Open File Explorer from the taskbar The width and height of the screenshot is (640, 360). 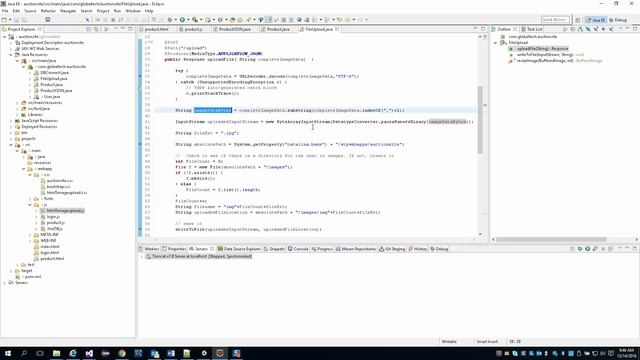click(56, 353)
